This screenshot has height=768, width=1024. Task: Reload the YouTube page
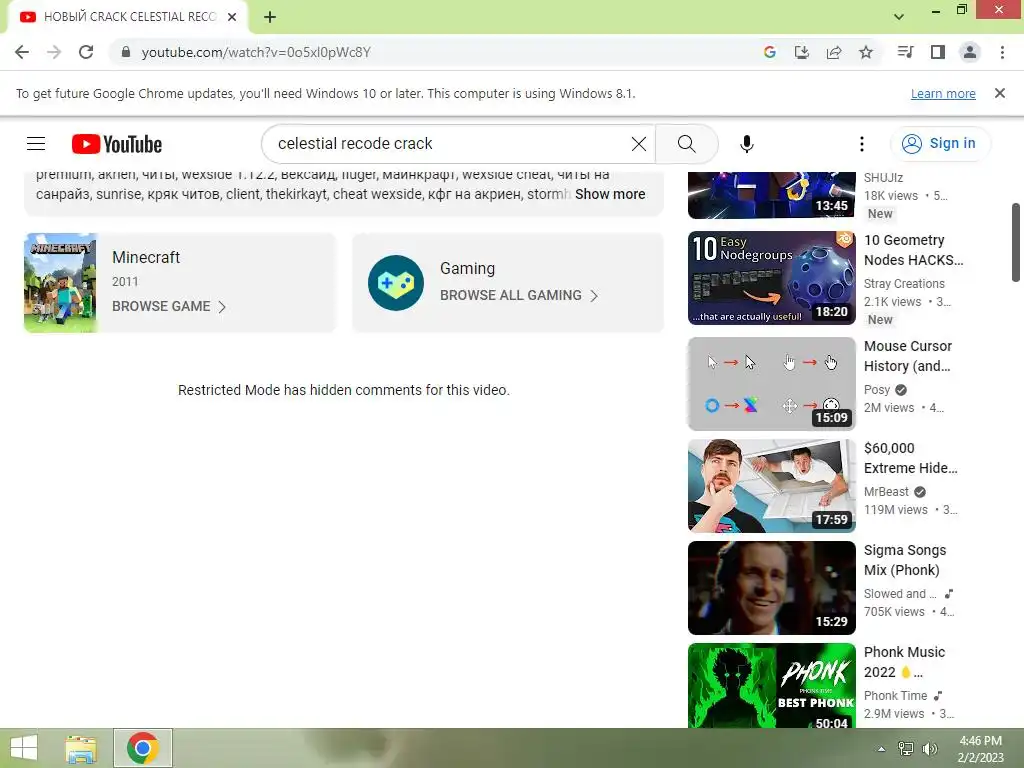click(x=86, y=52)
